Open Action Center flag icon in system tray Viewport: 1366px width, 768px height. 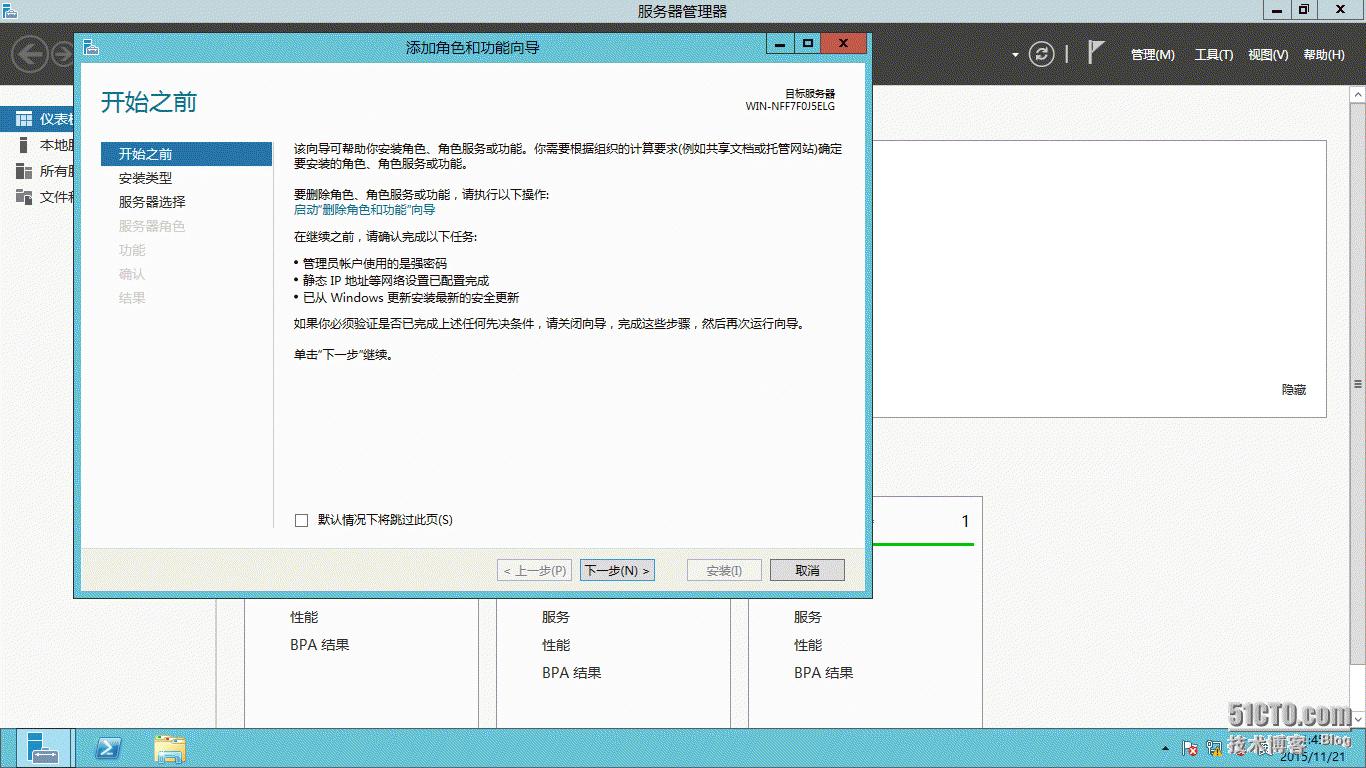coord(1190,748)
